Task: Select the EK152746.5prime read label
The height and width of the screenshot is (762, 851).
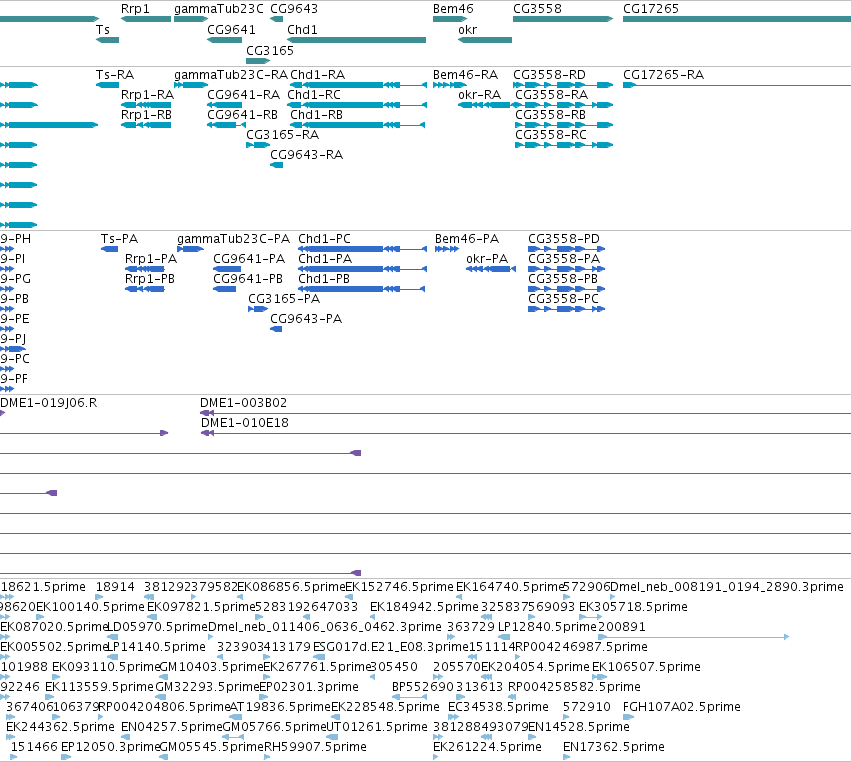Action: tap(399, 587)
